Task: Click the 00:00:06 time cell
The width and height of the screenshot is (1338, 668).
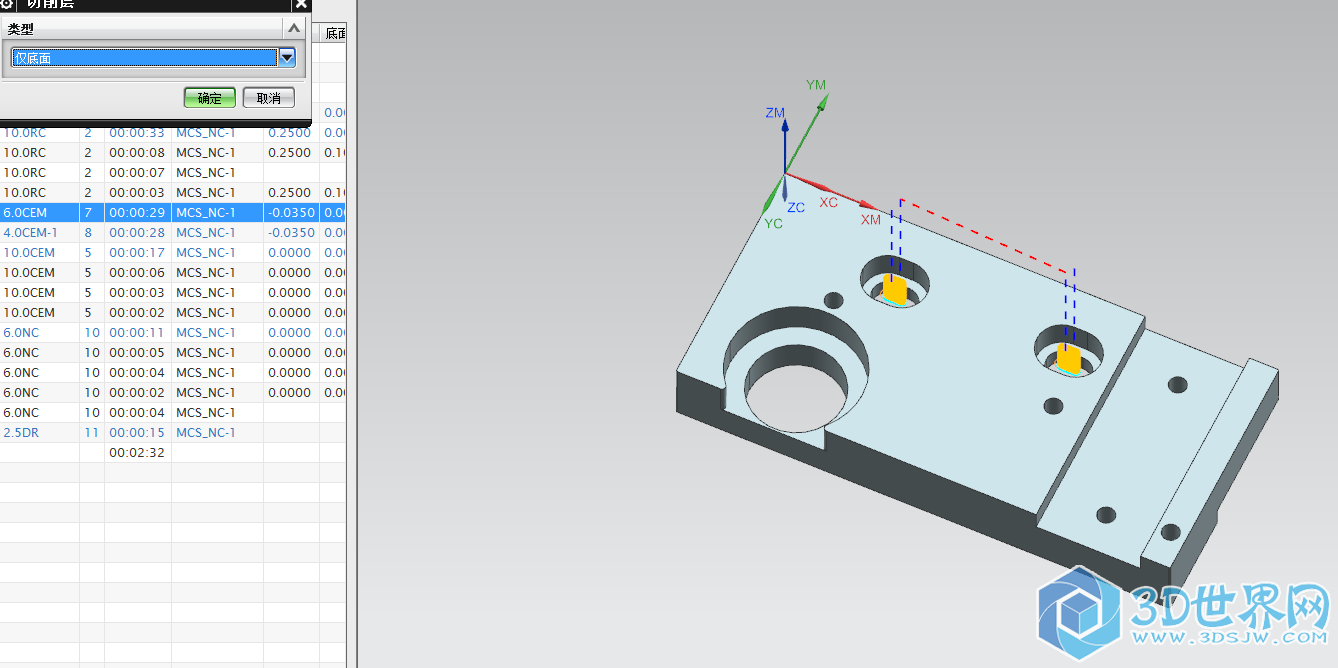Action: click(137, 272)
